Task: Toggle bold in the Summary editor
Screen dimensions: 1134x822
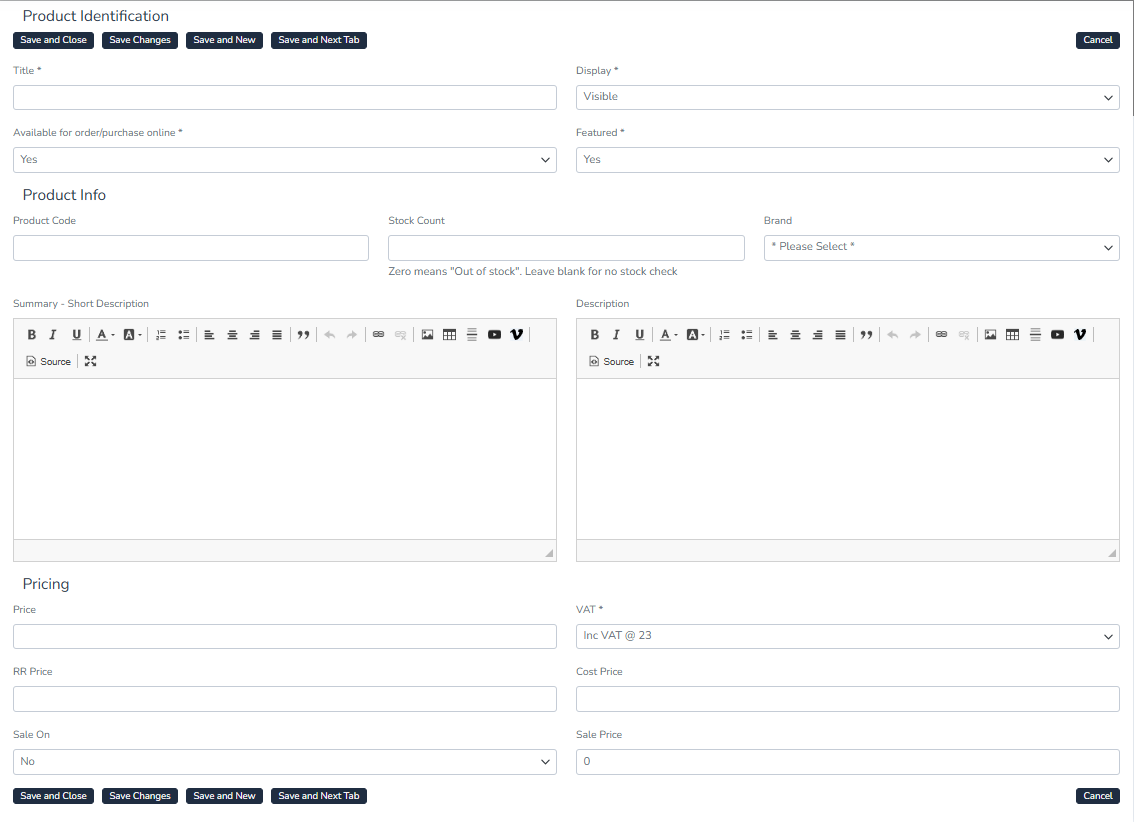Action: [x=31, y=335]
